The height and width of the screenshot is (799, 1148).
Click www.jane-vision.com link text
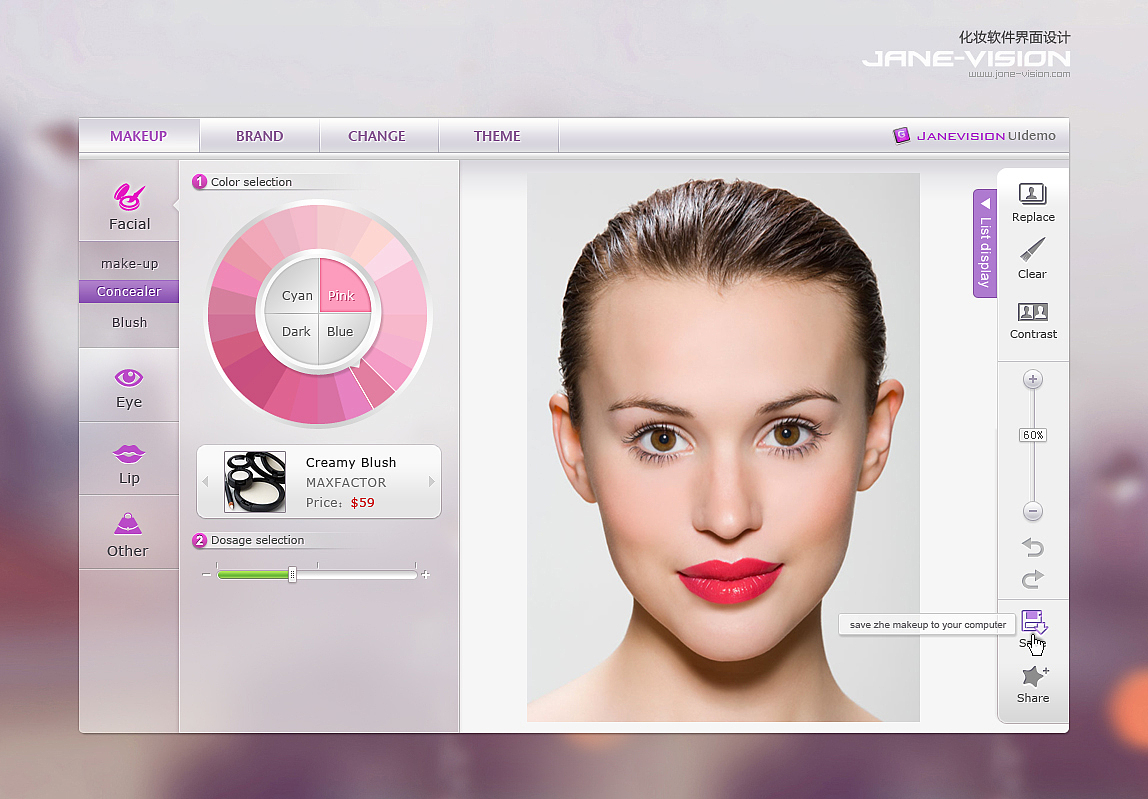(x=1019, y=74)
